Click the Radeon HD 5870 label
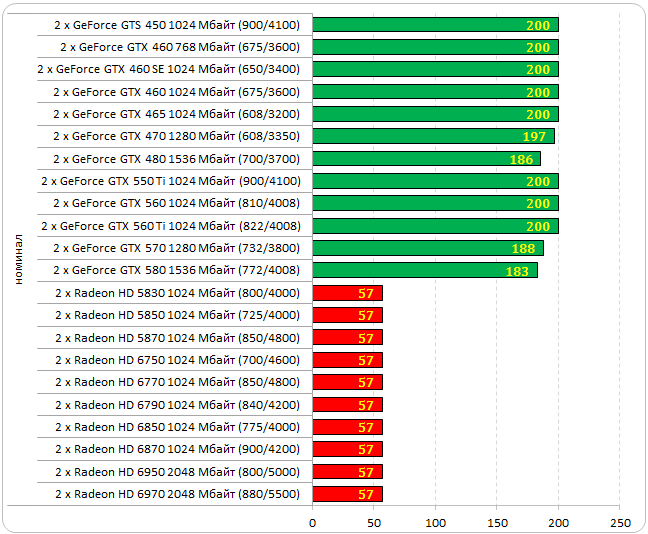648x534 pixels. (x=178, y=338)
